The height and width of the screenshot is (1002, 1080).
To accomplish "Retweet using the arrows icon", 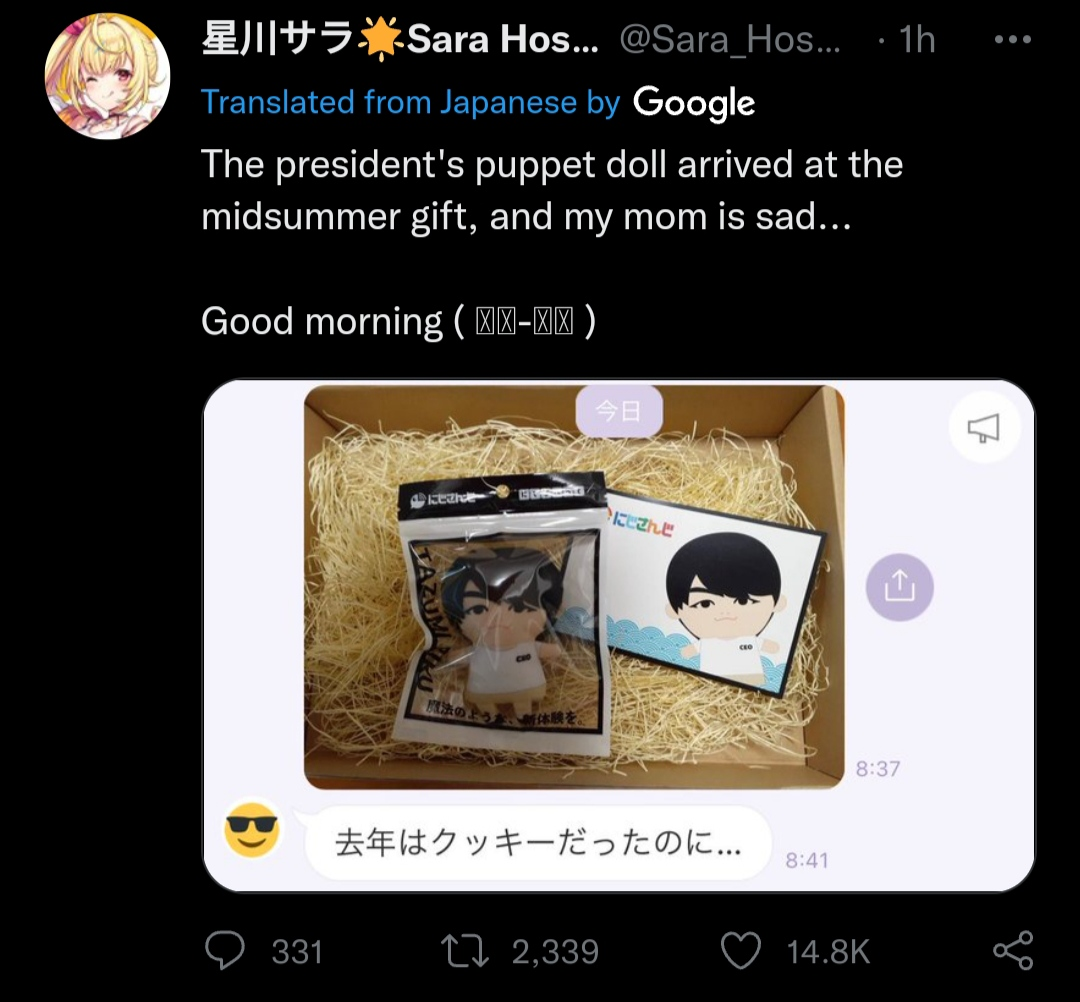I will (x=464, y=950).
